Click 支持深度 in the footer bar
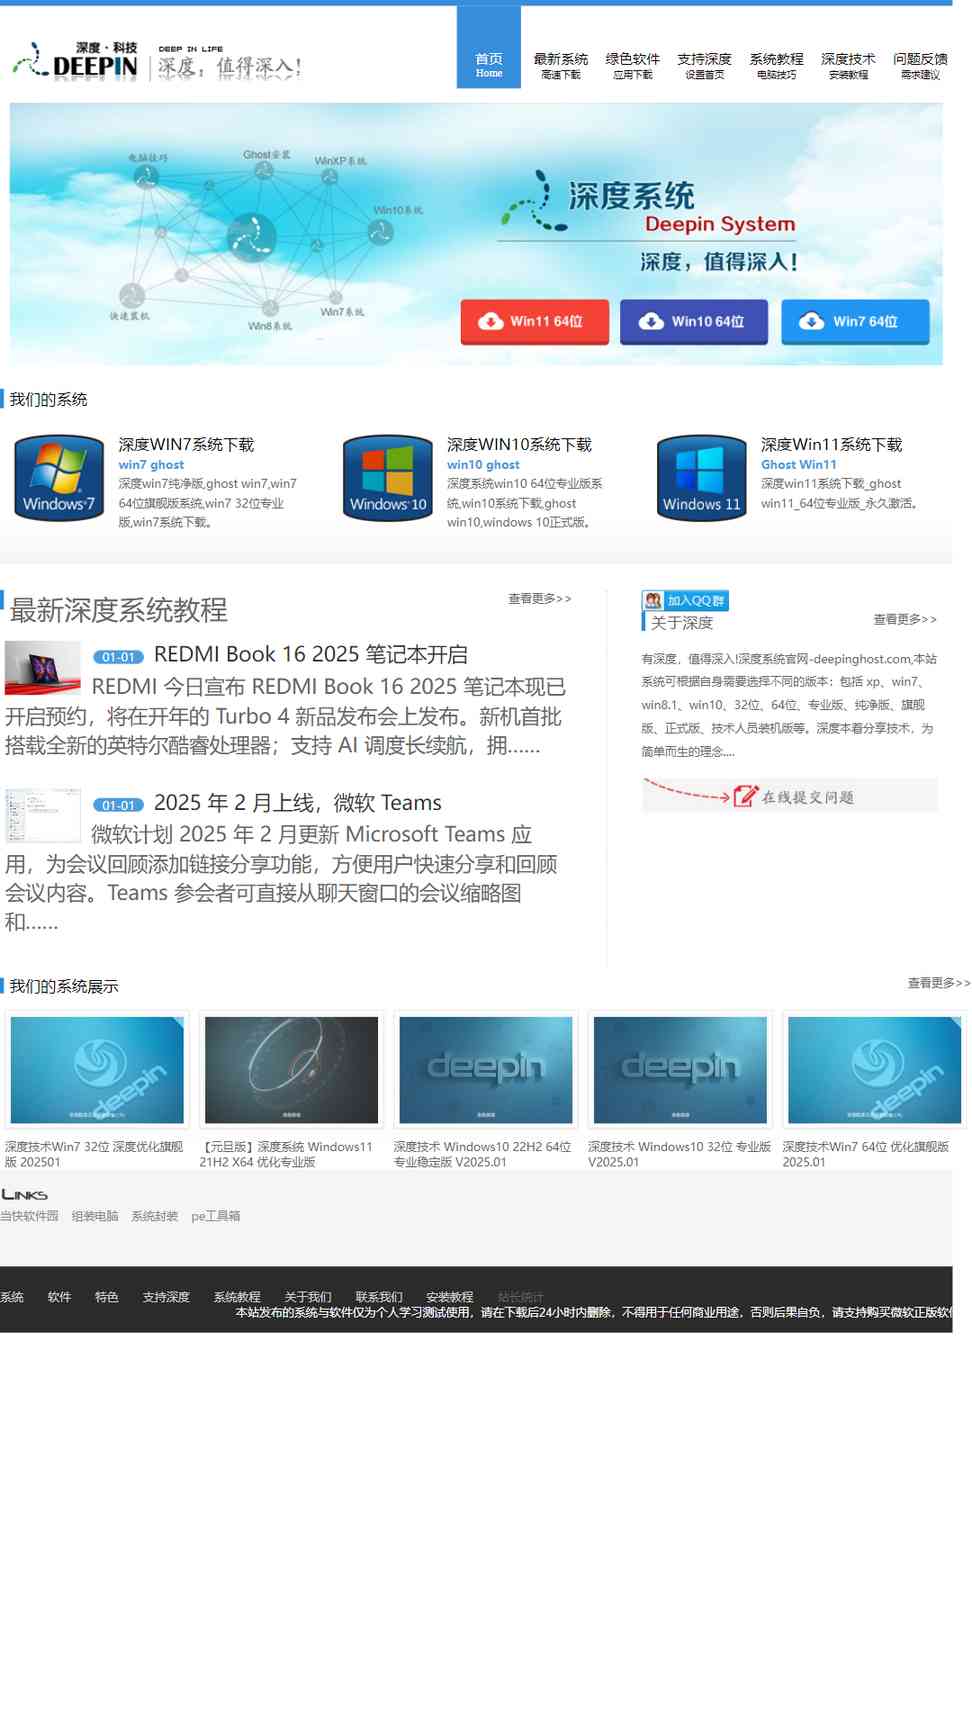The height and width of the screenshot is (1728, 972). pyautogui.click(x=166, y=1297)
